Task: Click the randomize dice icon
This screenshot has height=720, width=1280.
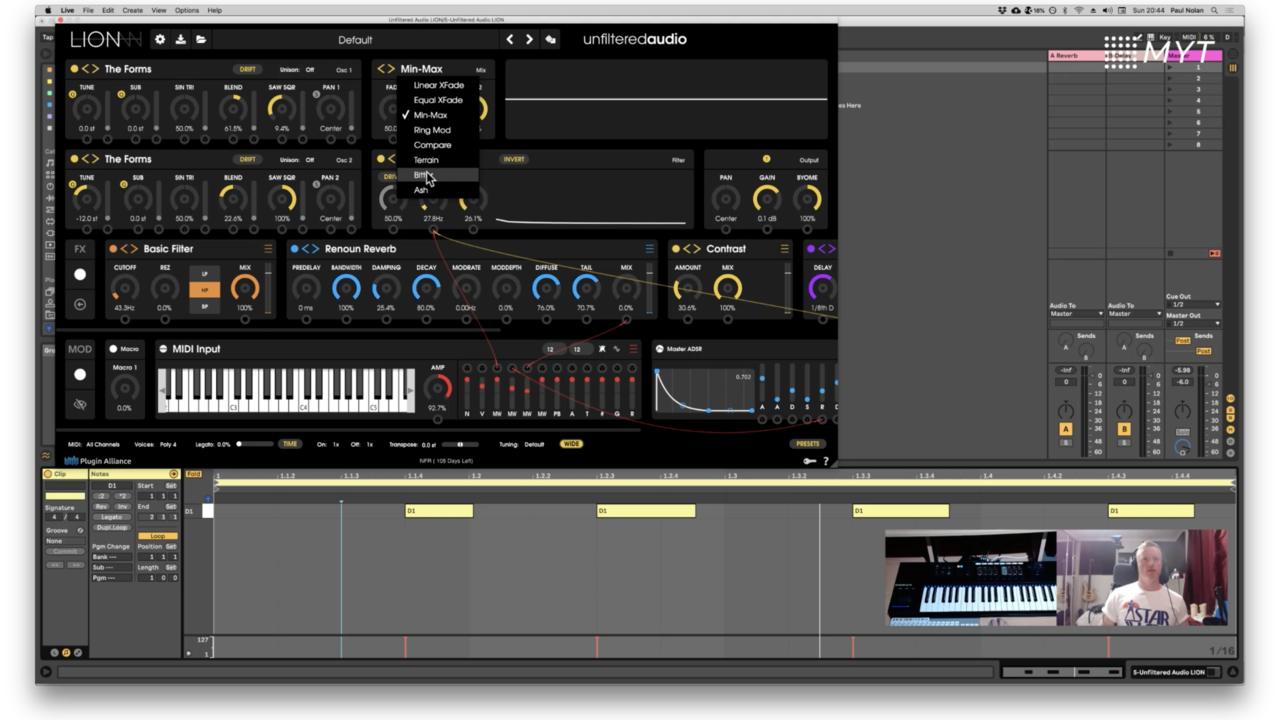Action: coord(550,40)
